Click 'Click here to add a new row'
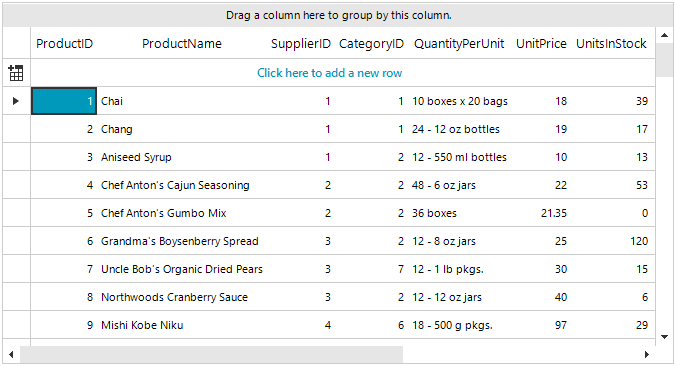 click(x=329, y=73)
